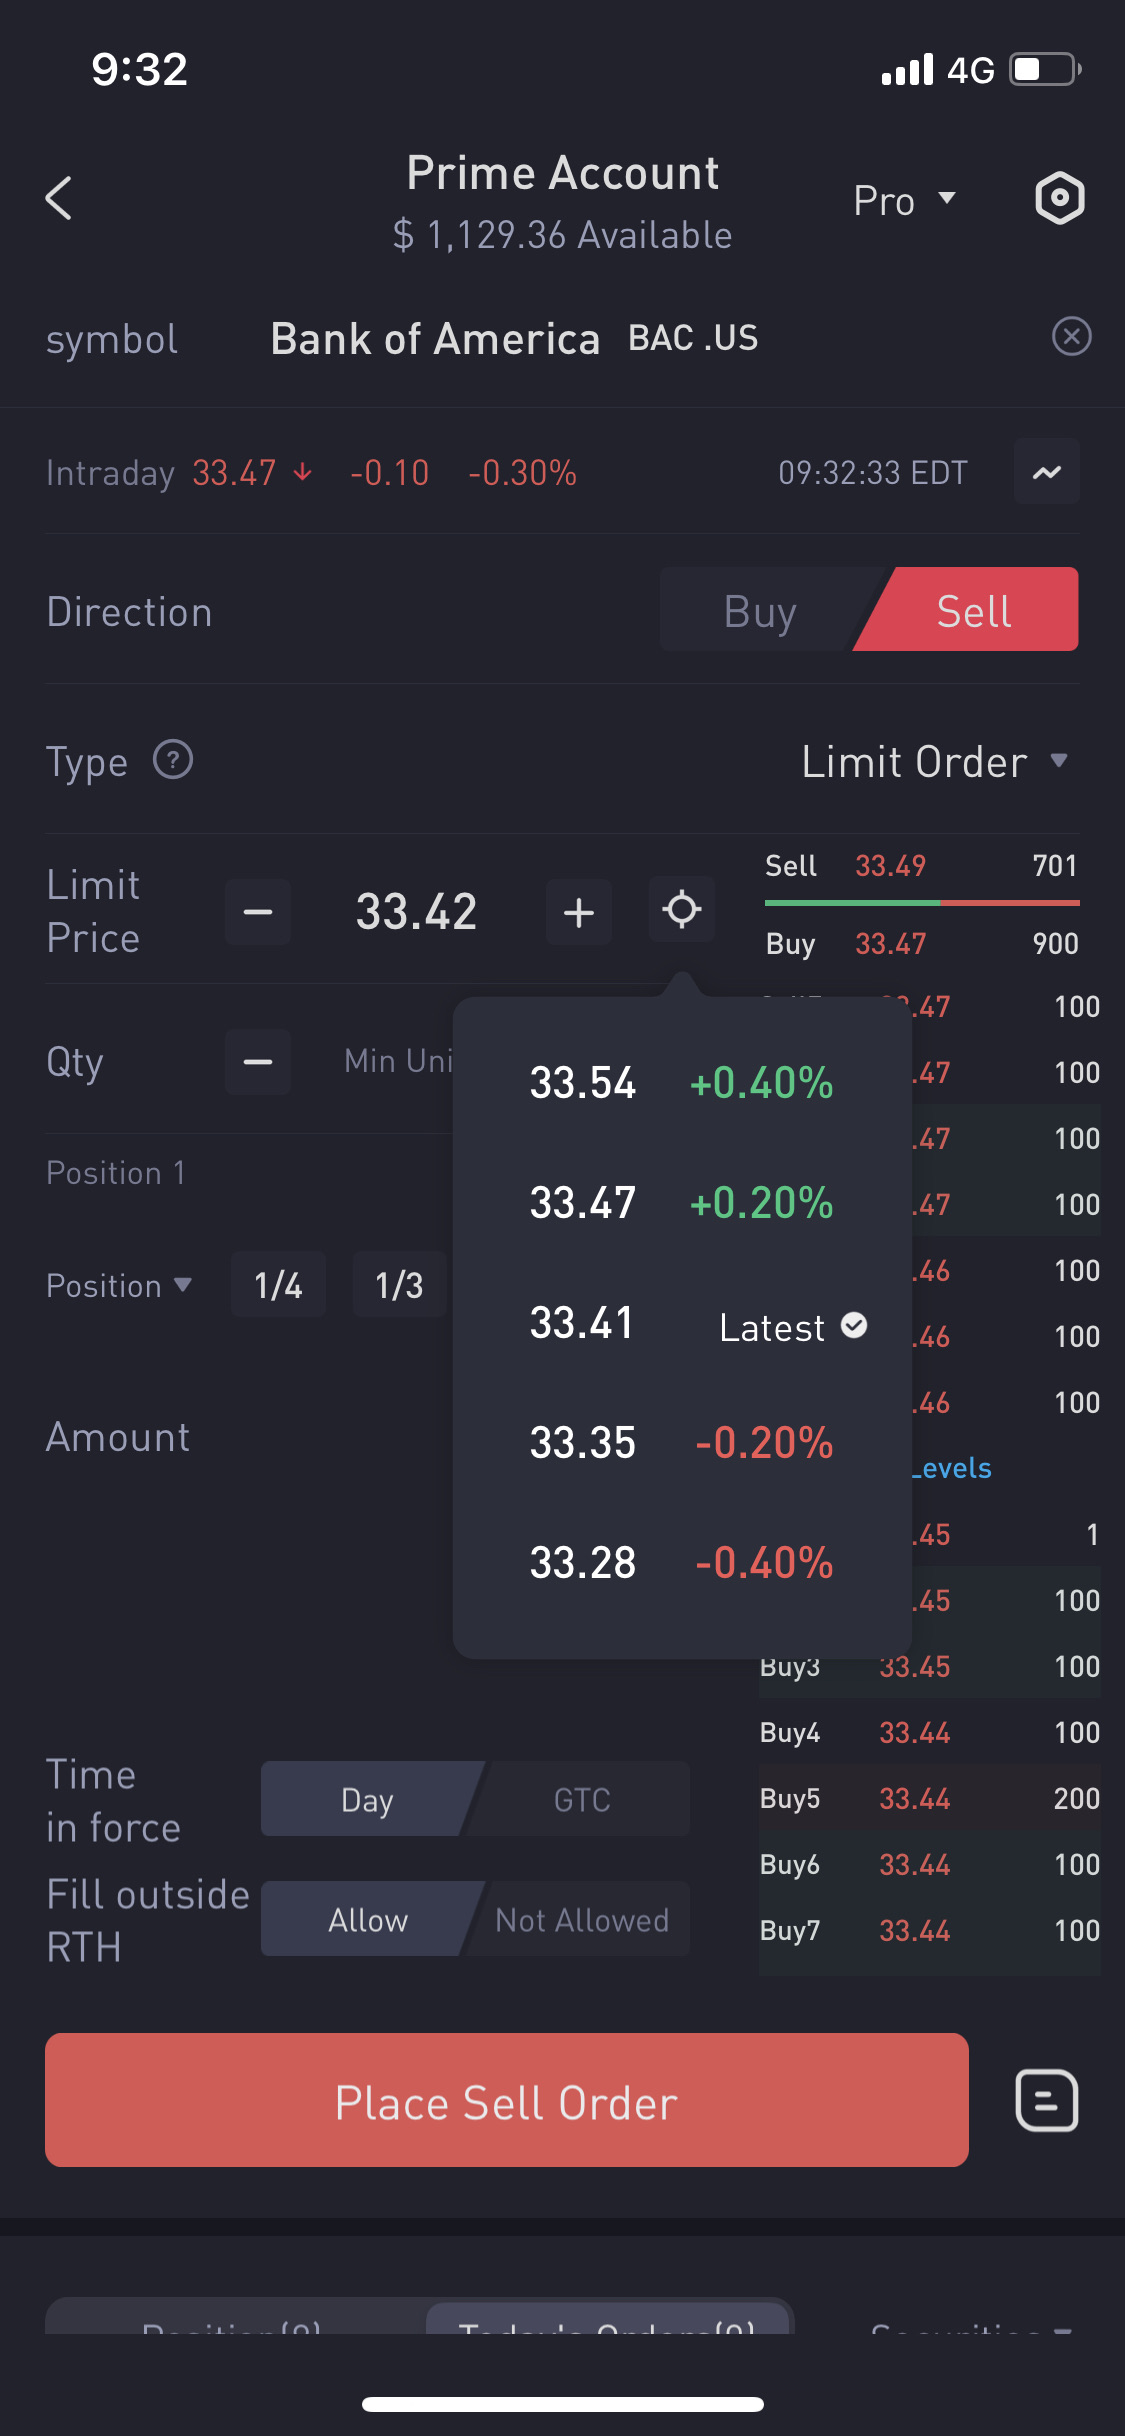The width and height of the screenshot is (1125, 2436).
Task: Clear the Bank of America symbol
Action: [x=1071, y=337]
